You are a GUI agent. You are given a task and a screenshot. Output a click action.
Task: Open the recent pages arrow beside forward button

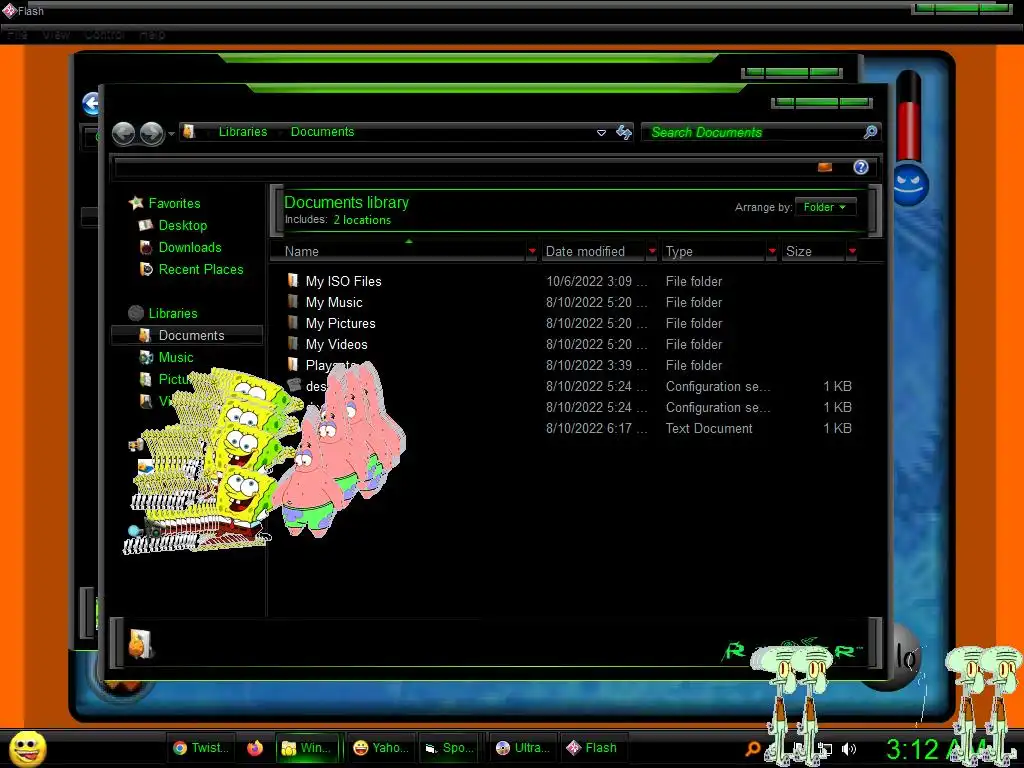(x=171, y=134)
